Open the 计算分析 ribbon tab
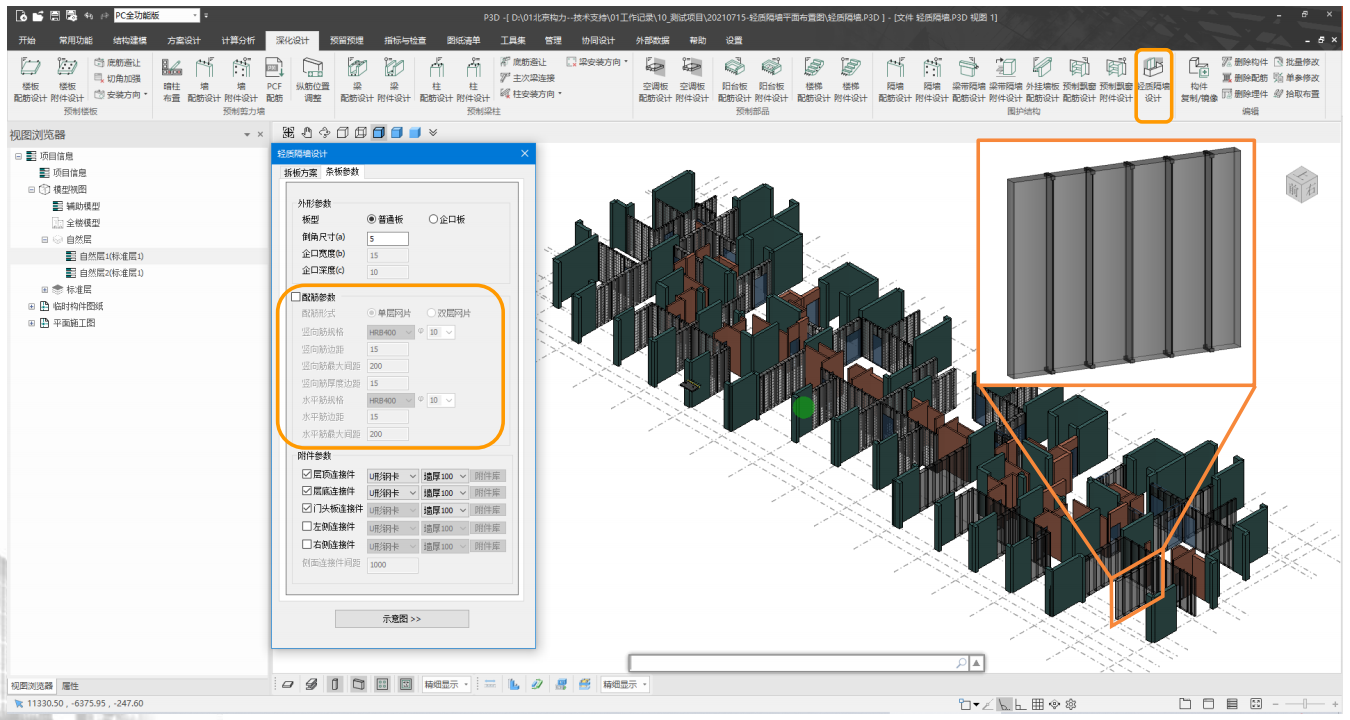The width and height of the screenshot is (1350, 720). click(238, 40)
